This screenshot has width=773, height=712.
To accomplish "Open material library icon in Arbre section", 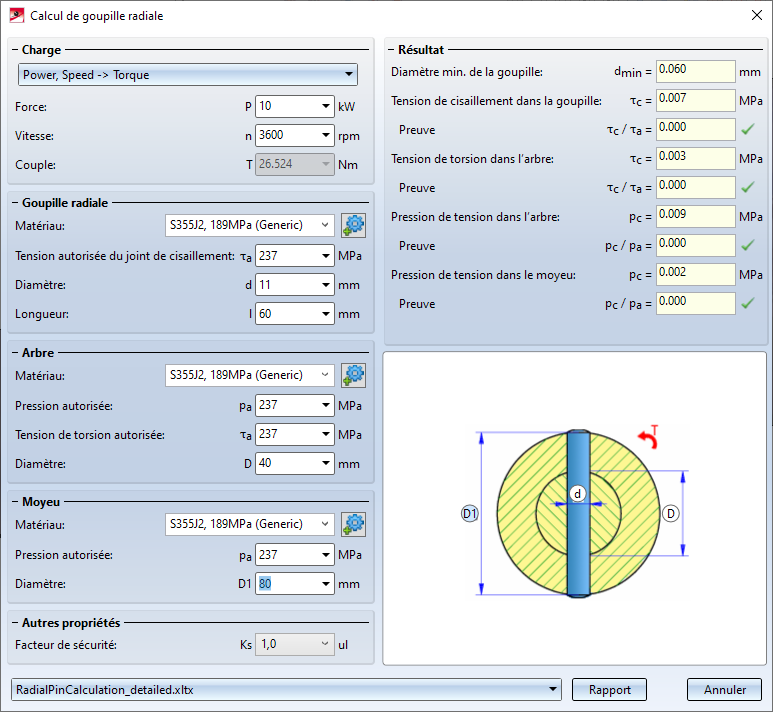I will point(353,375).
